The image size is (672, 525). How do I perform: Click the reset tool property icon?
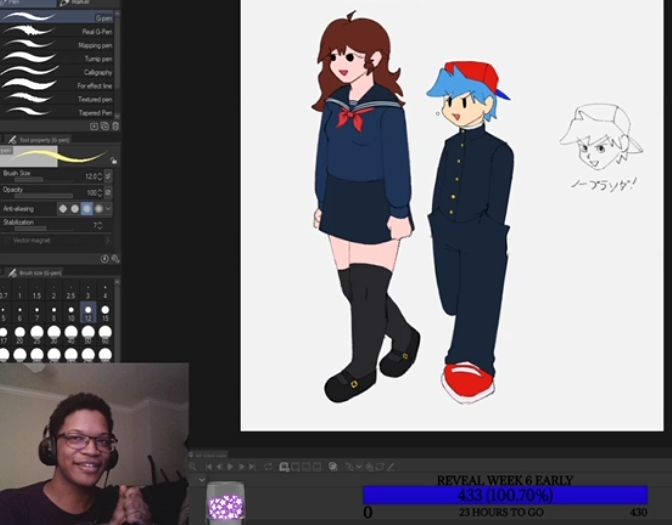tap(104, 258)
